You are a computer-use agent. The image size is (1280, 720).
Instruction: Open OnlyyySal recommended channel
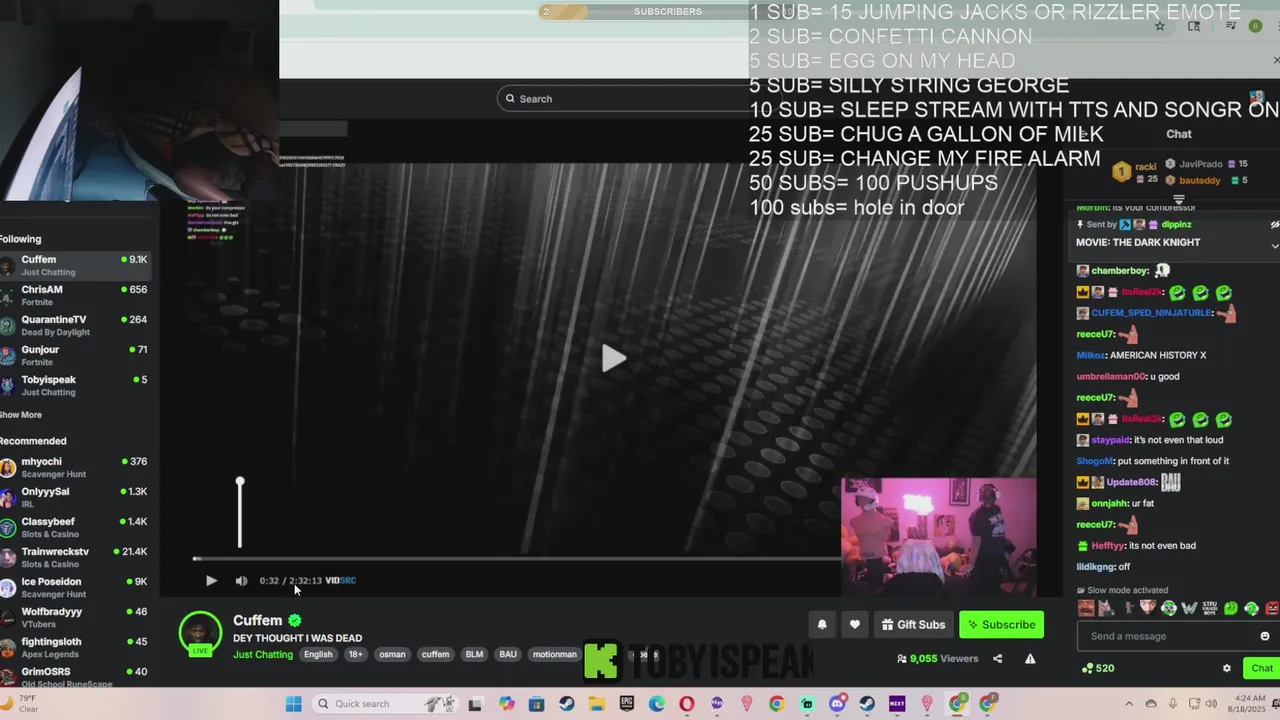(x=76, y=497)
